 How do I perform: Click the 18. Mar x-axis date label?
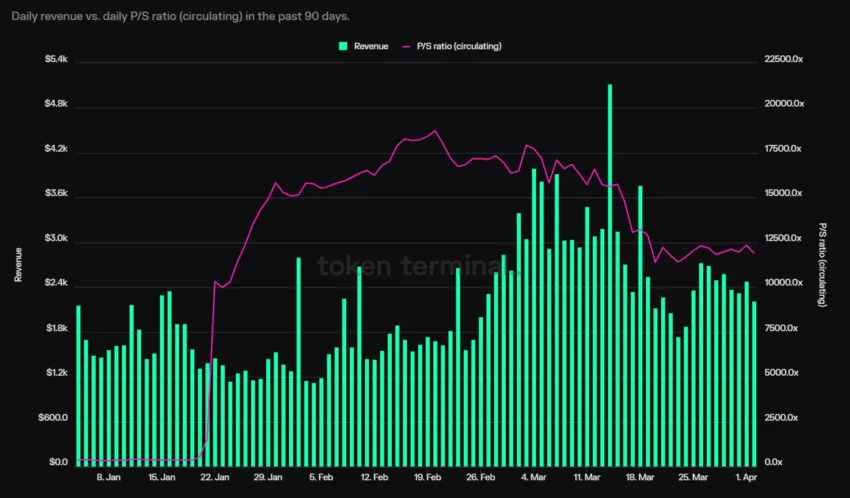(x=638, y=478)
